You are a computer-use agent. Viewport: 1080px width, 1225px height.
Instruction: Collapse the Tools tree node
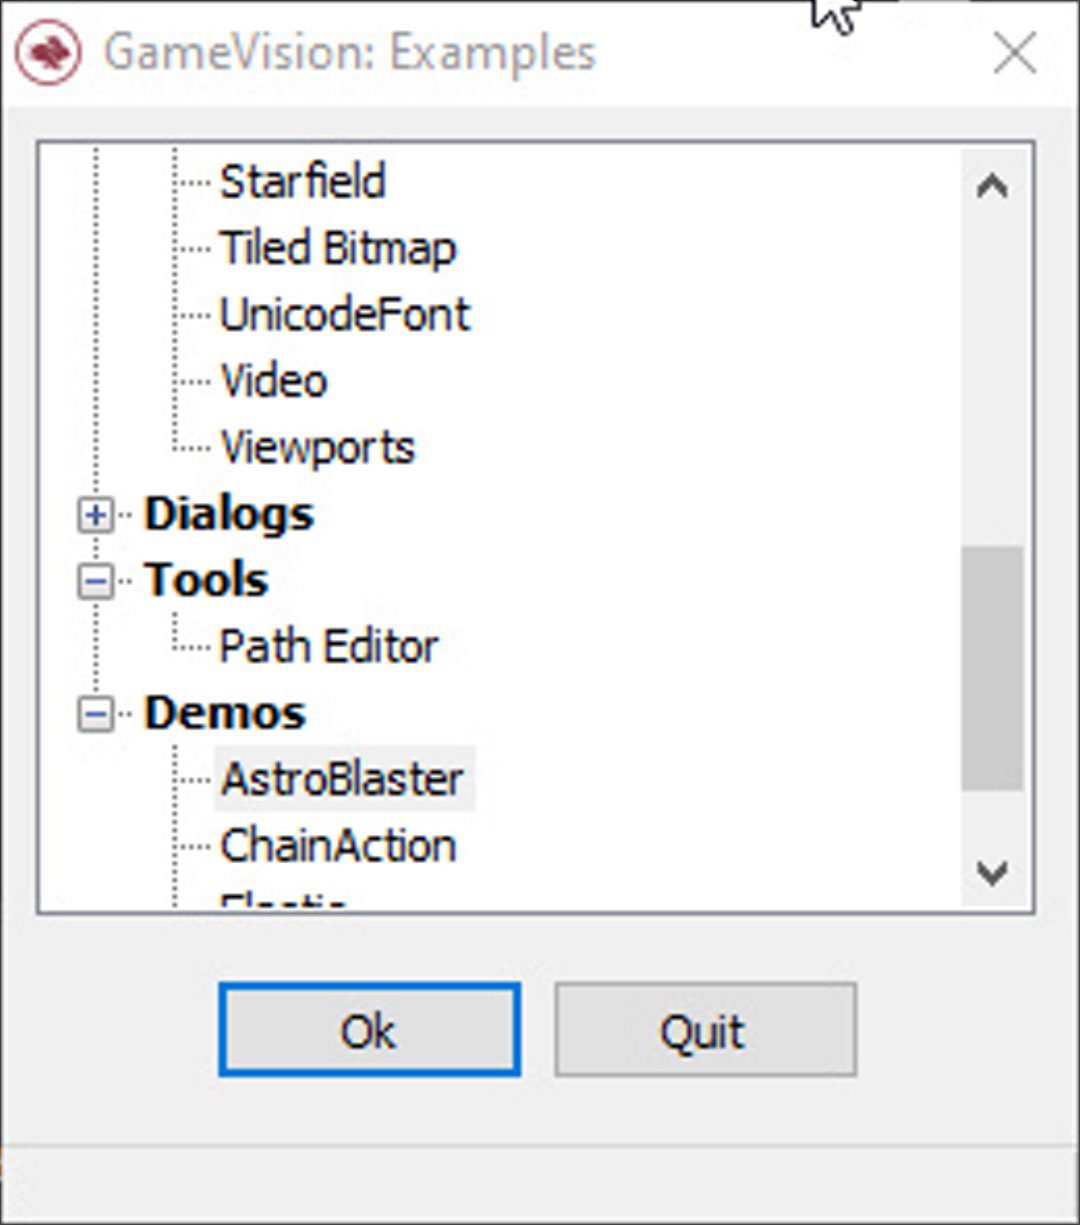(96, 582)
